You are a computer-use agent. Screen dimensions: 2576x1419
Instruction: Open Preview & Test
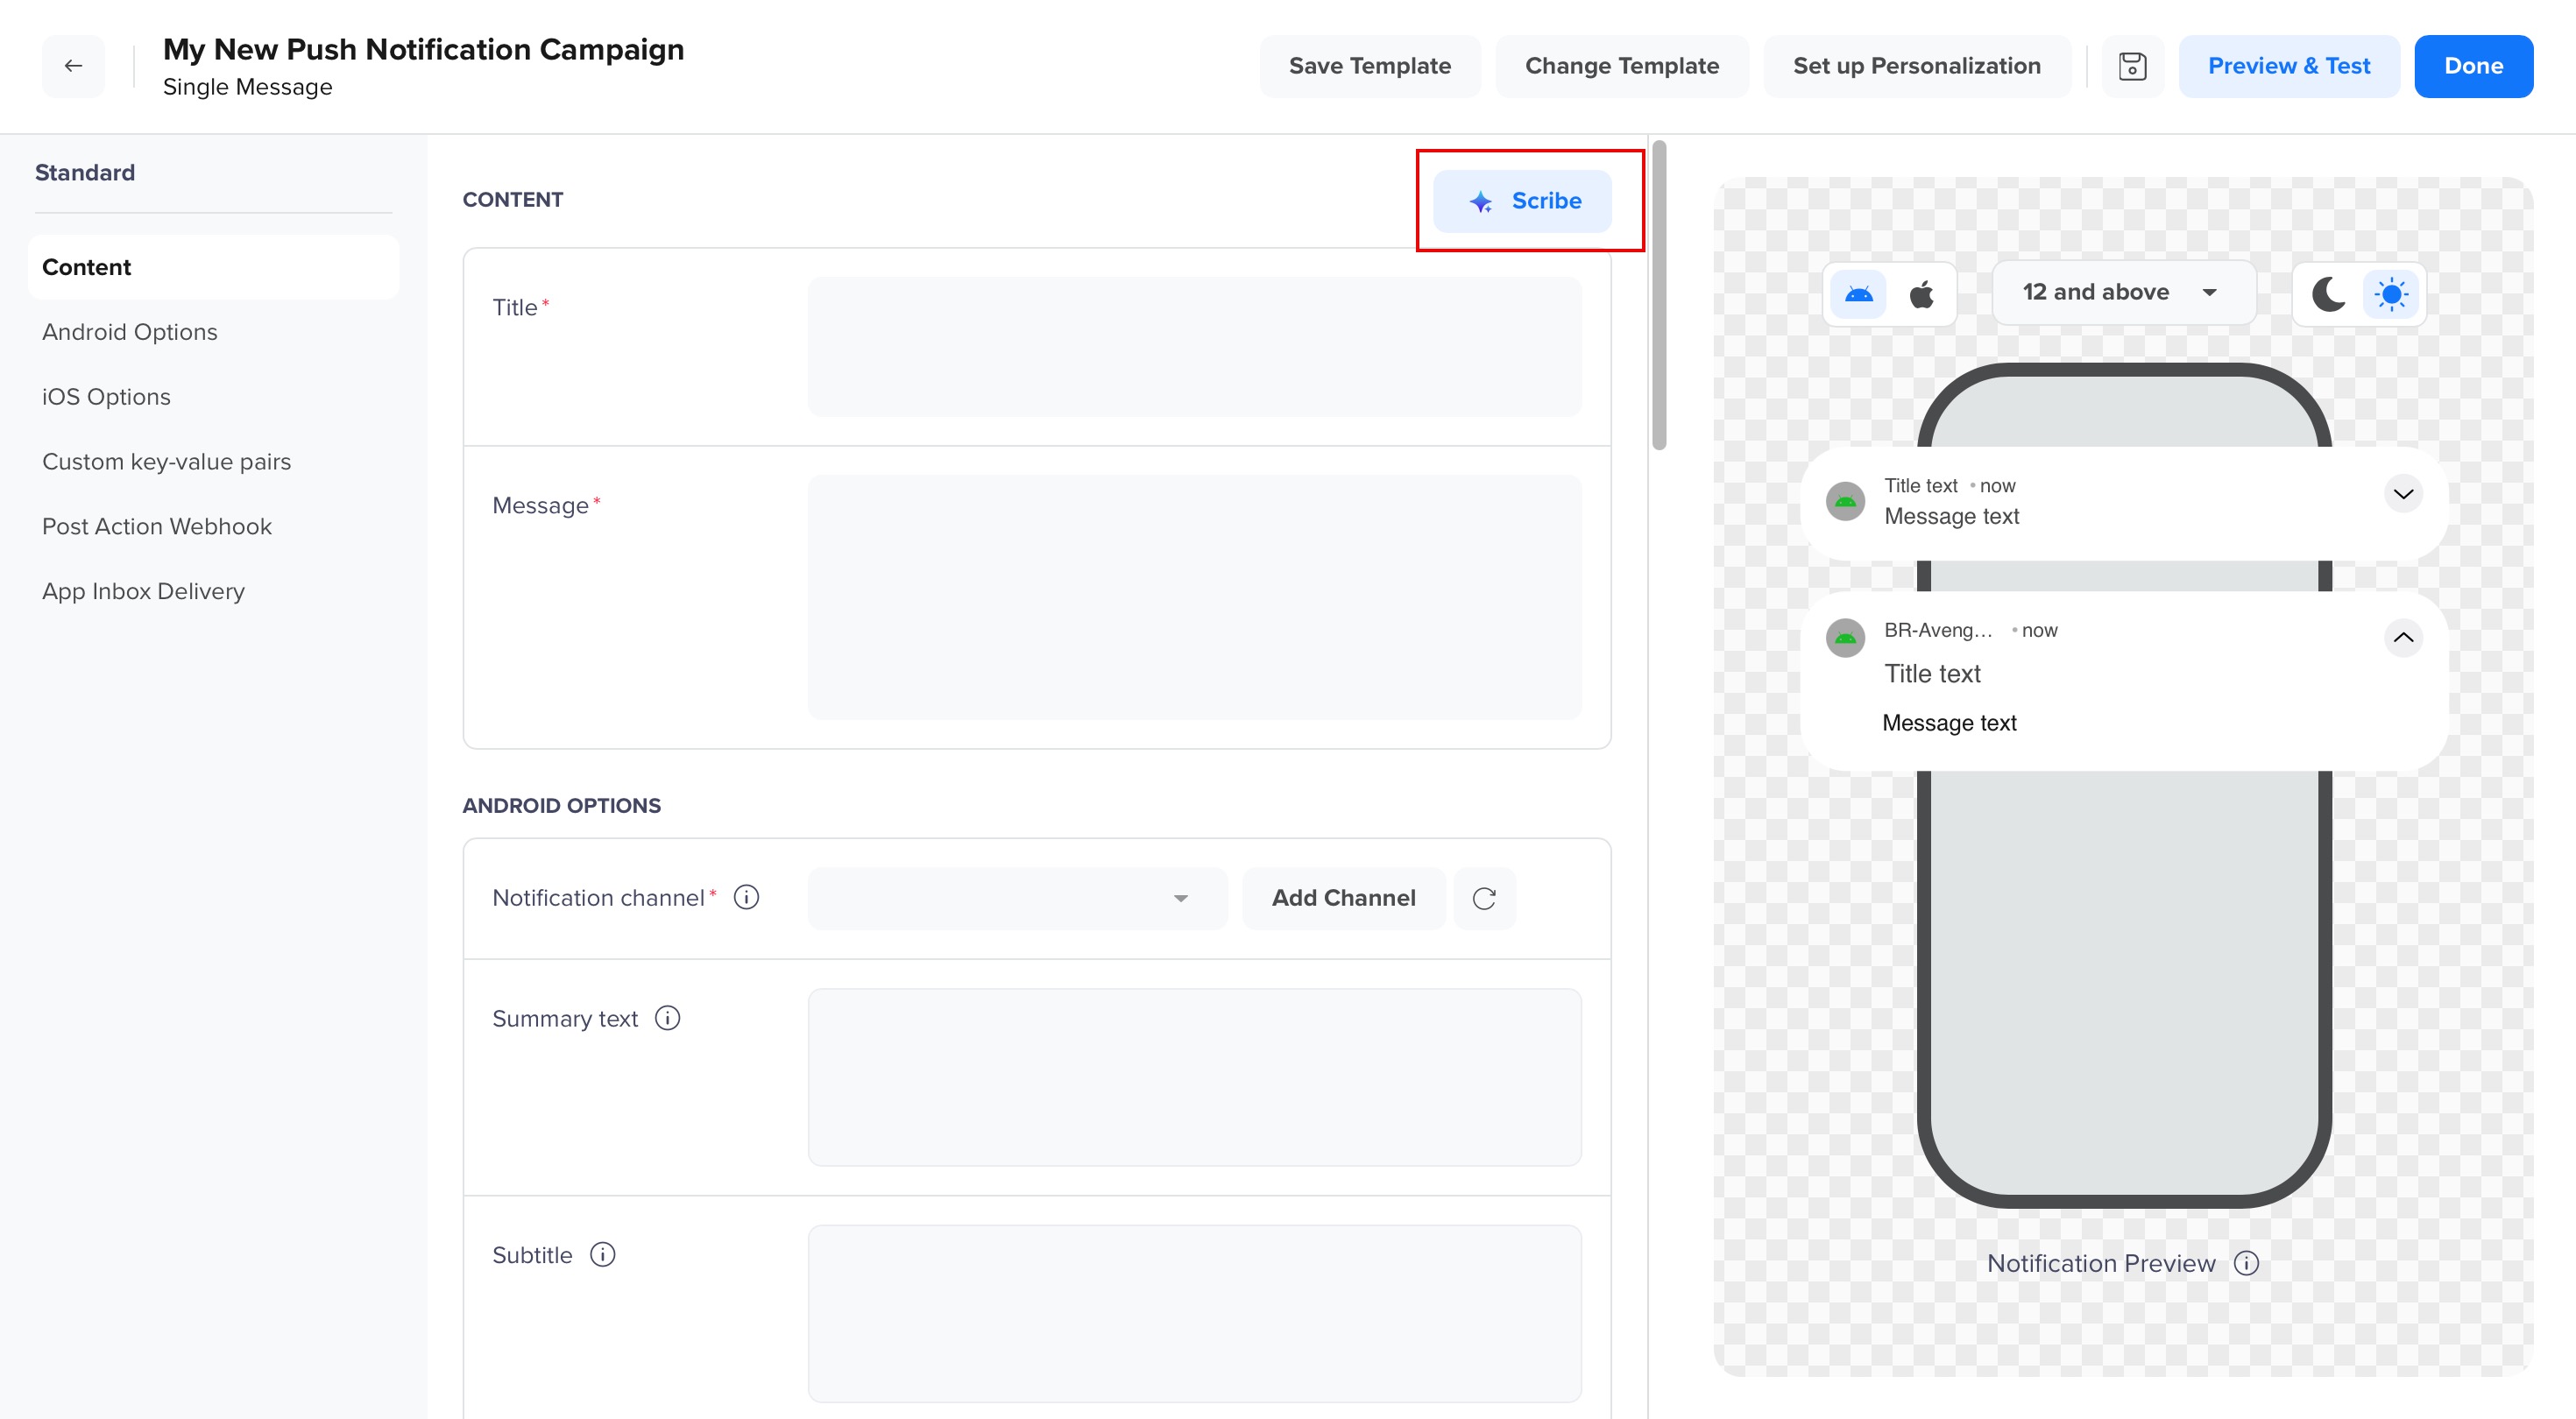[x=2288, y=66]
